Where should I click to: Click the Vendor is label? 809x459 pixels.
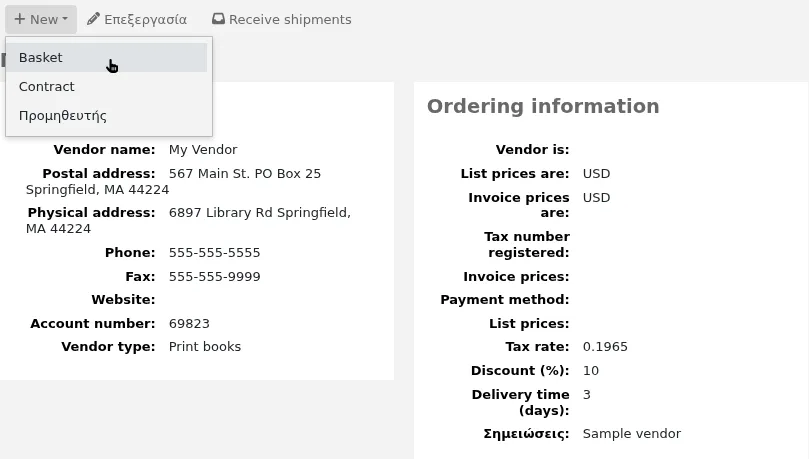(x=532, y=150)
